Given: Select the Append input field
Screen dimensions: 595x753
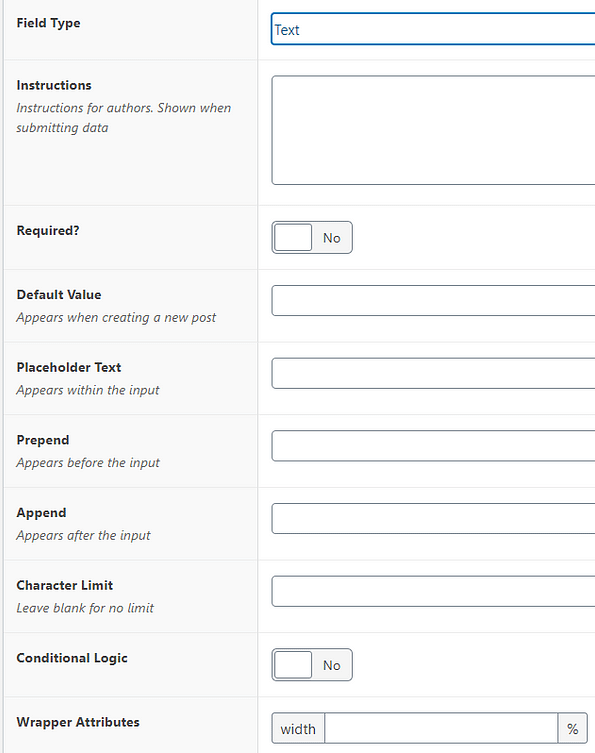Looking at the screenshot, I should pos(433,519).
